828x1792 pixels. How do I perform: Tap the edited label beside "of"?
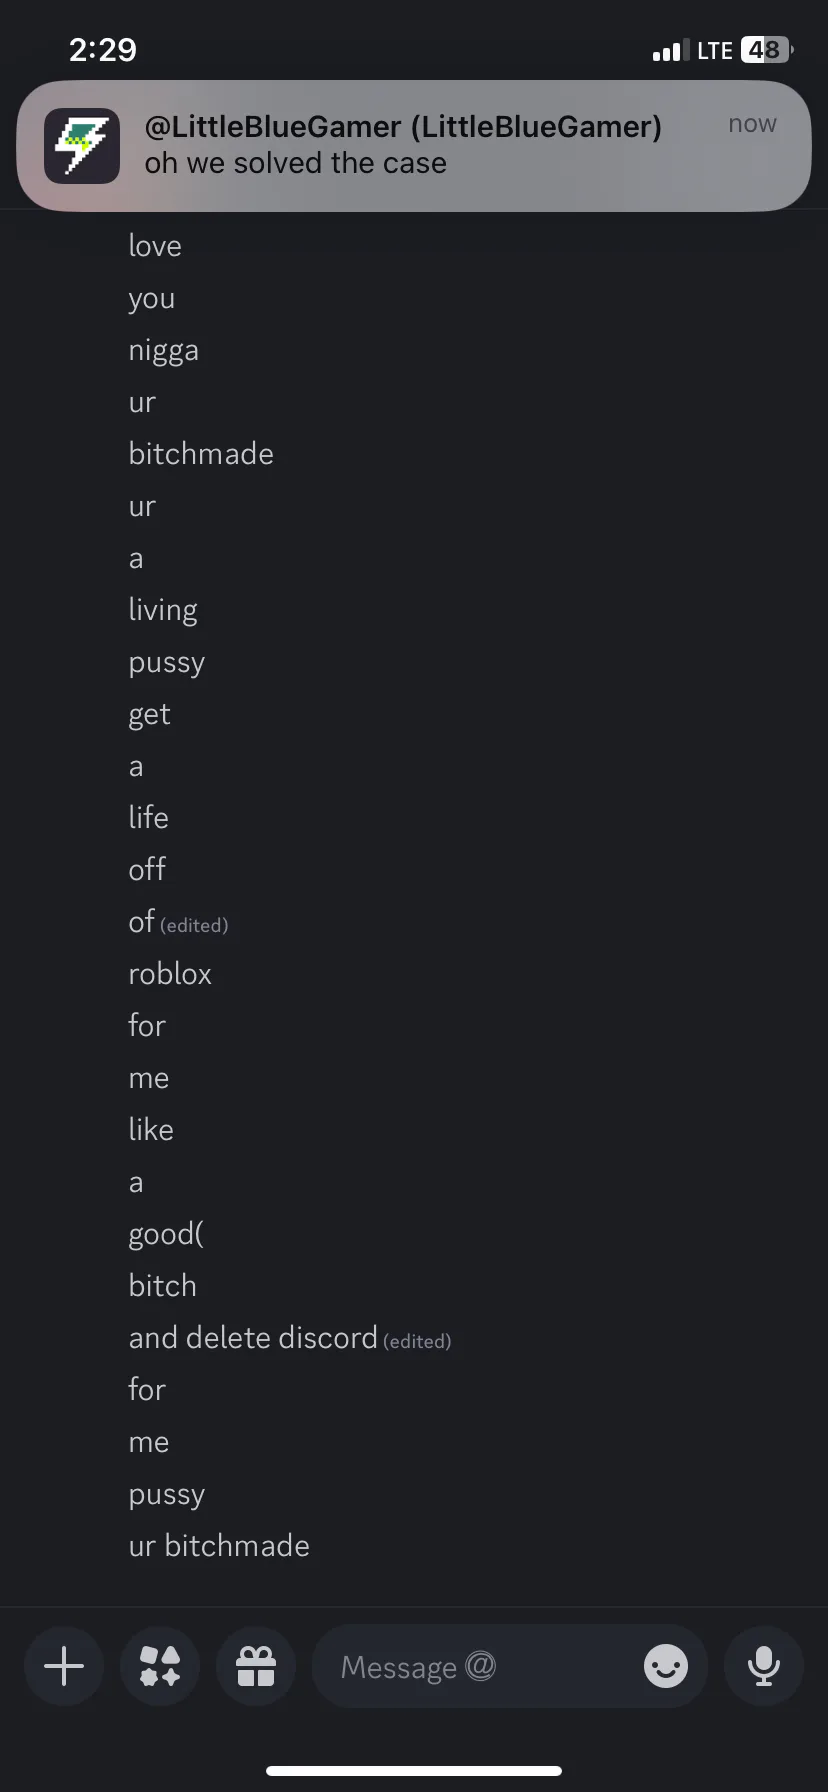(x=194, y=926)
